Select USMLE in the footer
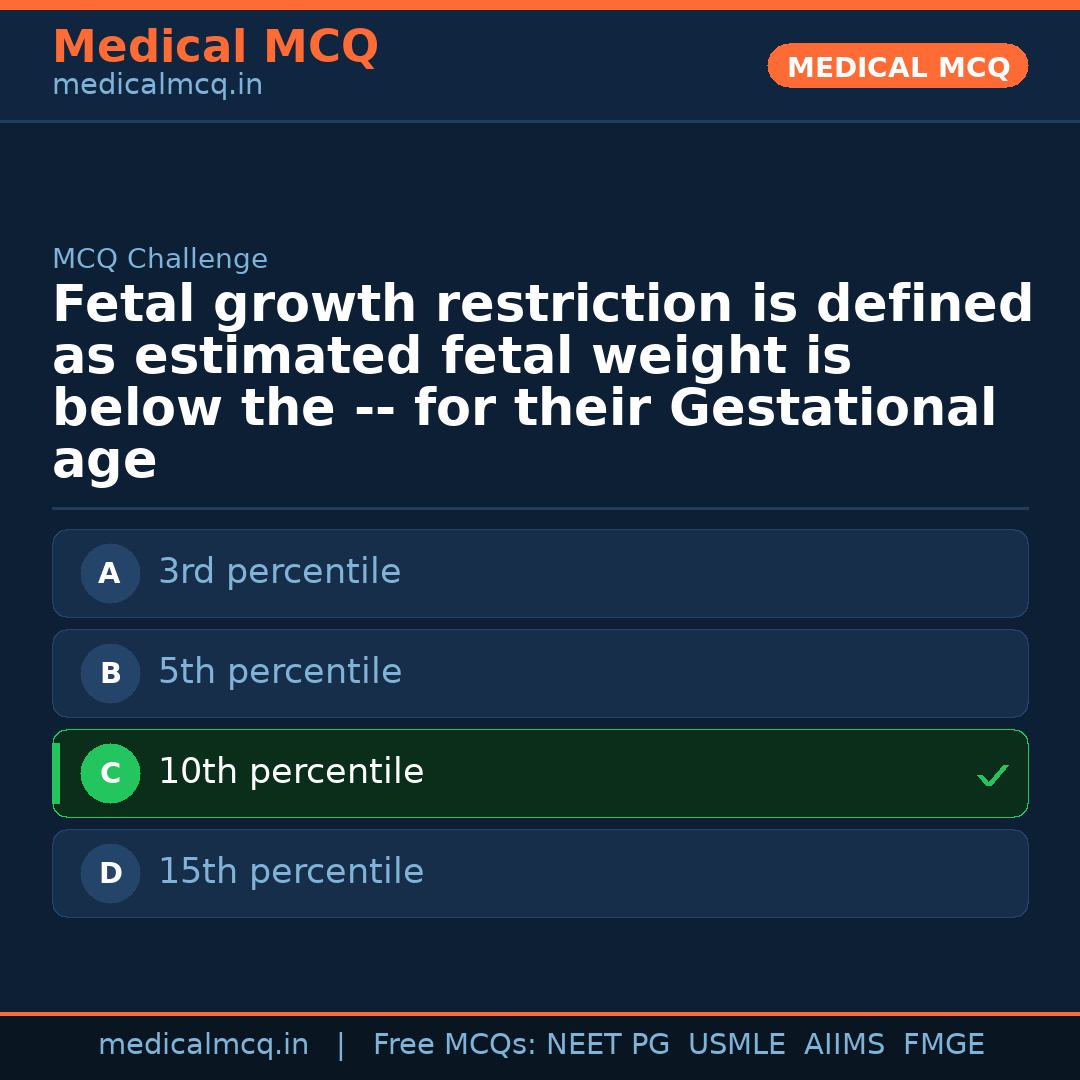 736,1045
